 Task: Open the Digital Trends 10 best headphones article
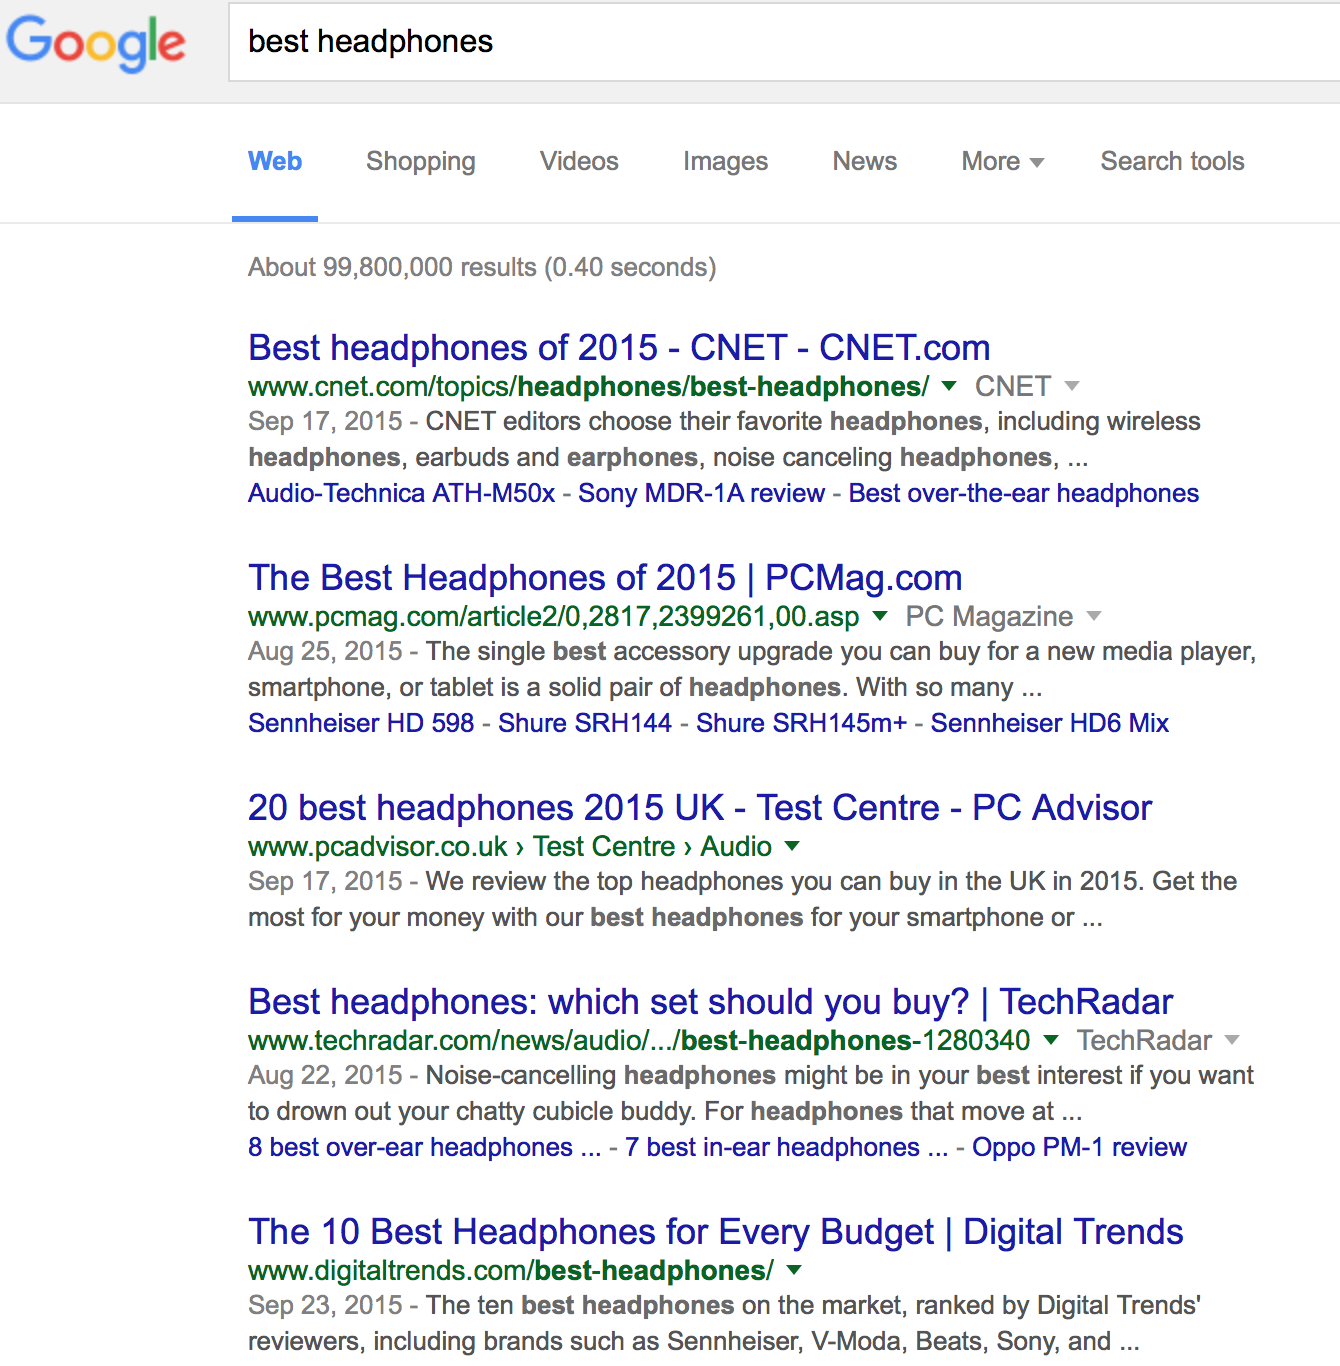tap(715, 1231)
